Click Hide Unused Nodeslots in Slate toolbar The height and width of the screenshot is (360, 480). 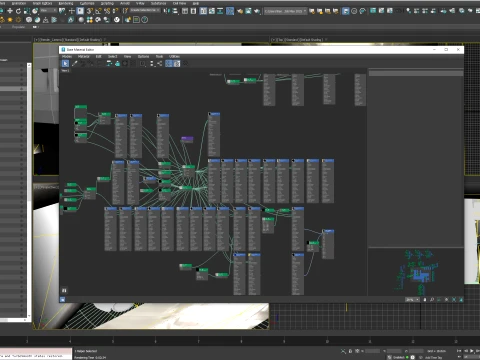(x=117, y=63)
